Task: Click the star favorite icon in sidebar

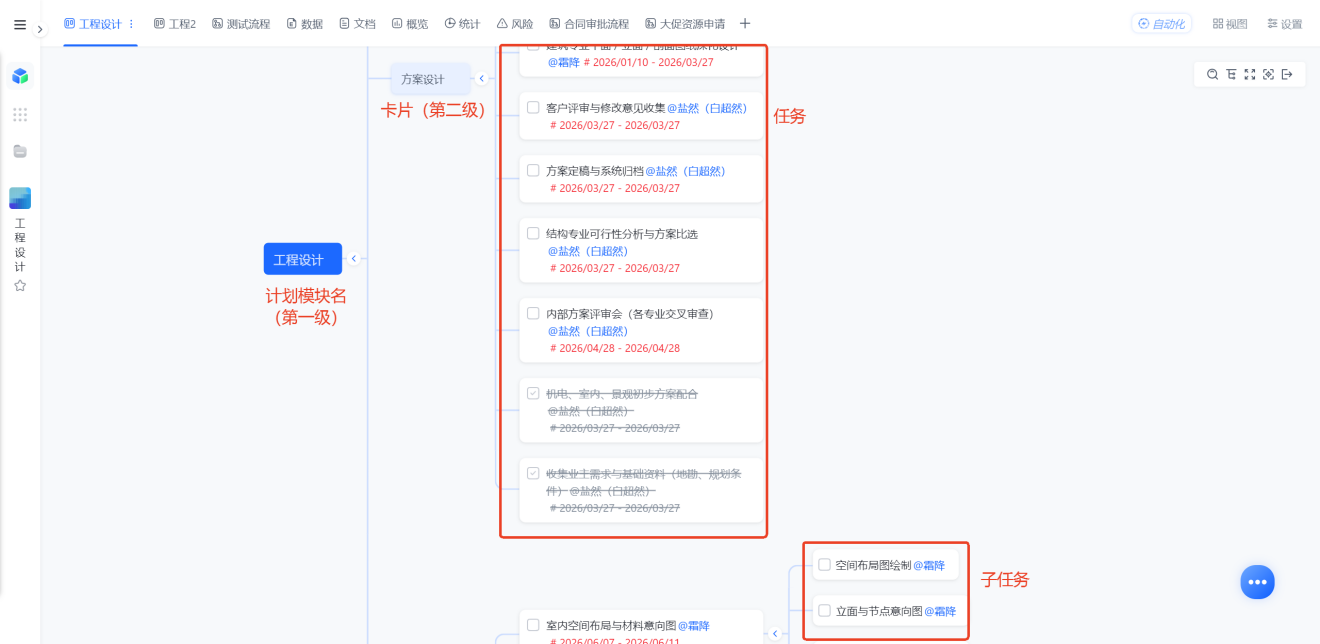Action: [x=20, y=286]
